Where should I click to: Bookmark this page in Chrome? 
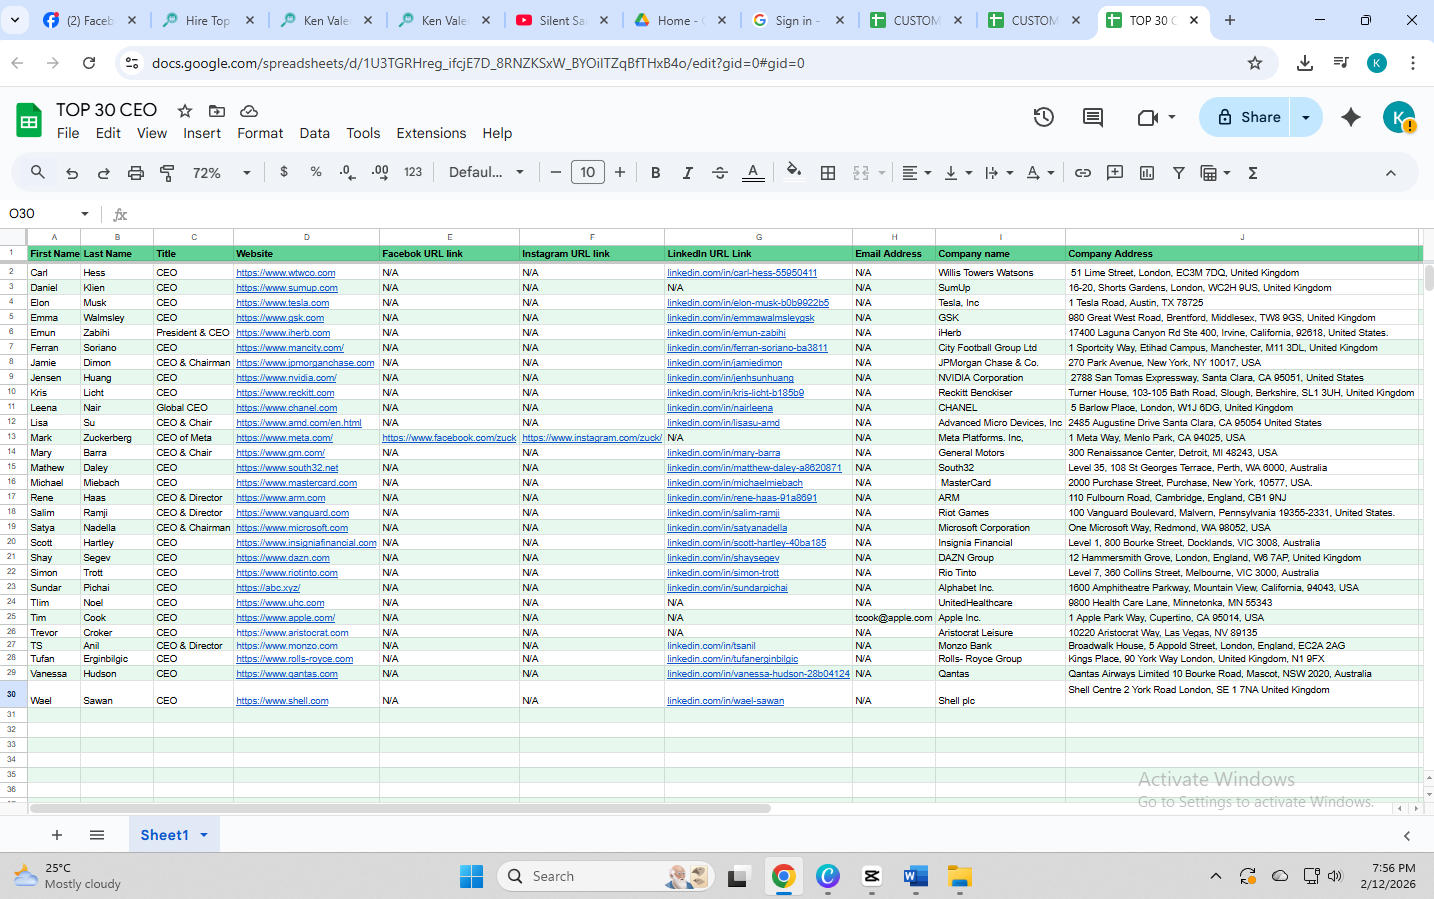pyautogui.click(x=1255, y=63)
